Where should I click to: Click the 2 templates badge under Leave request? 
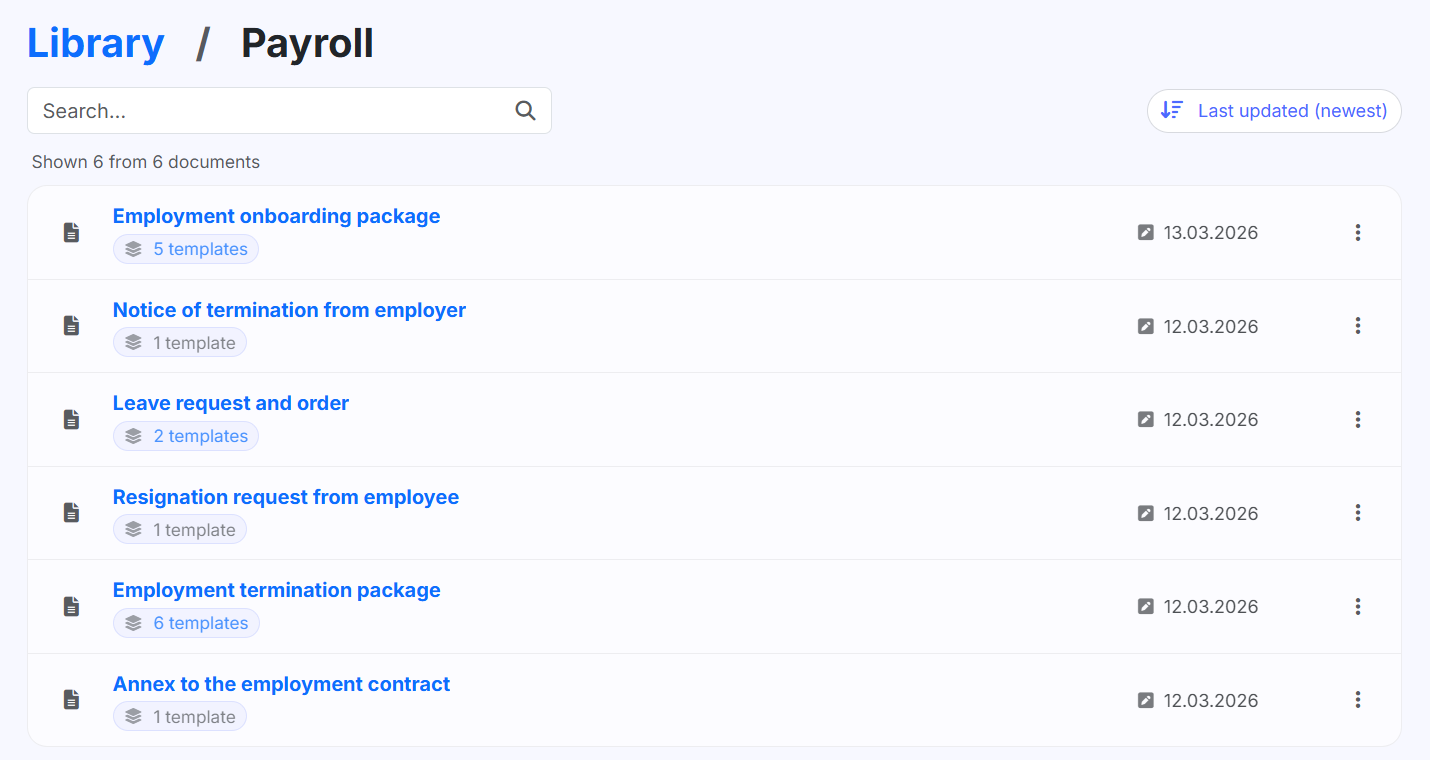tap(186, 435)
